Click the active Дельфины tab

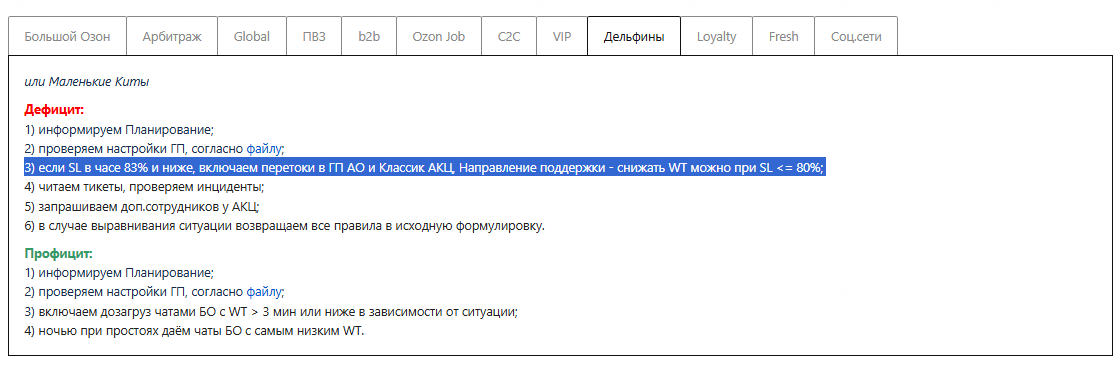coord(634,36)
